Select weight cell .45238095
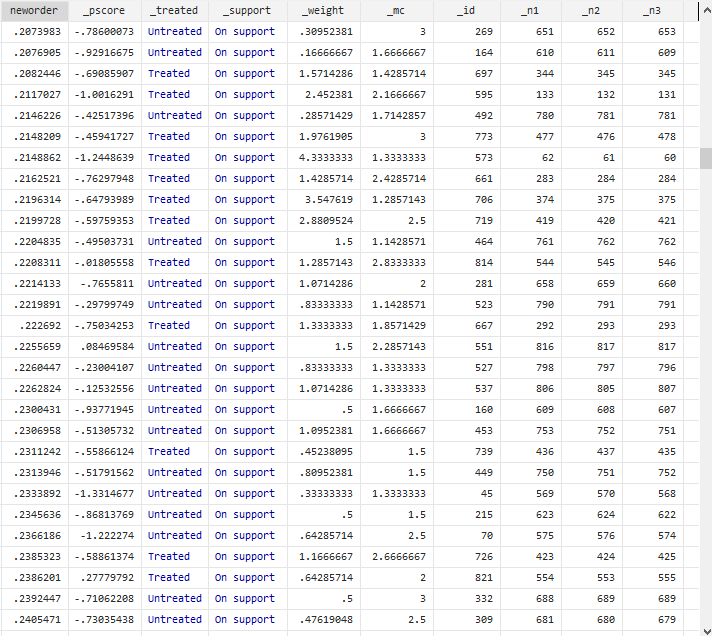 (324, 452)
